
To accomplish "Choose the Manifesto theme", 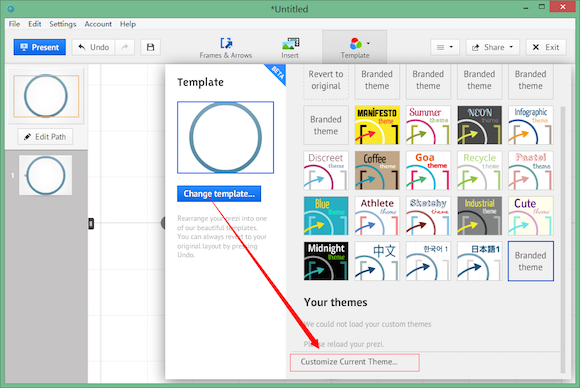I will 377,125.
